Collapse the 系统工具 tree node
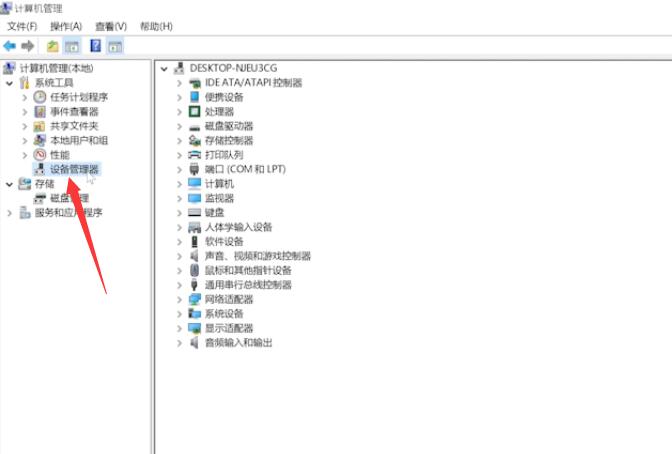672x454 pixels. click(9, 83)
